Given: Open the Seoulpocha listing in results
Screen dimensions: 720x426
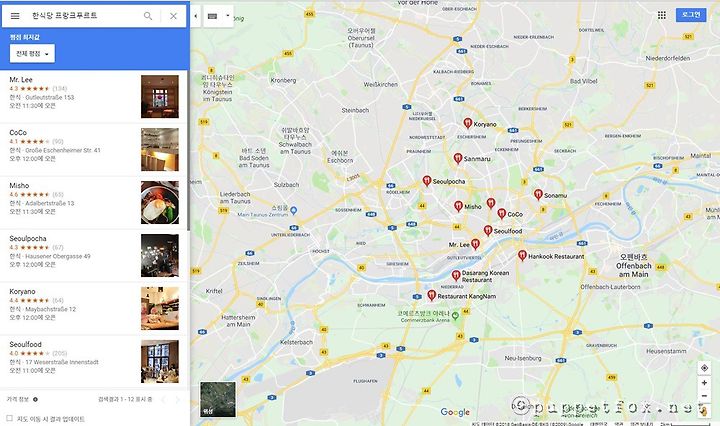Looking at the screenshot, I should (x=94, y=255).
